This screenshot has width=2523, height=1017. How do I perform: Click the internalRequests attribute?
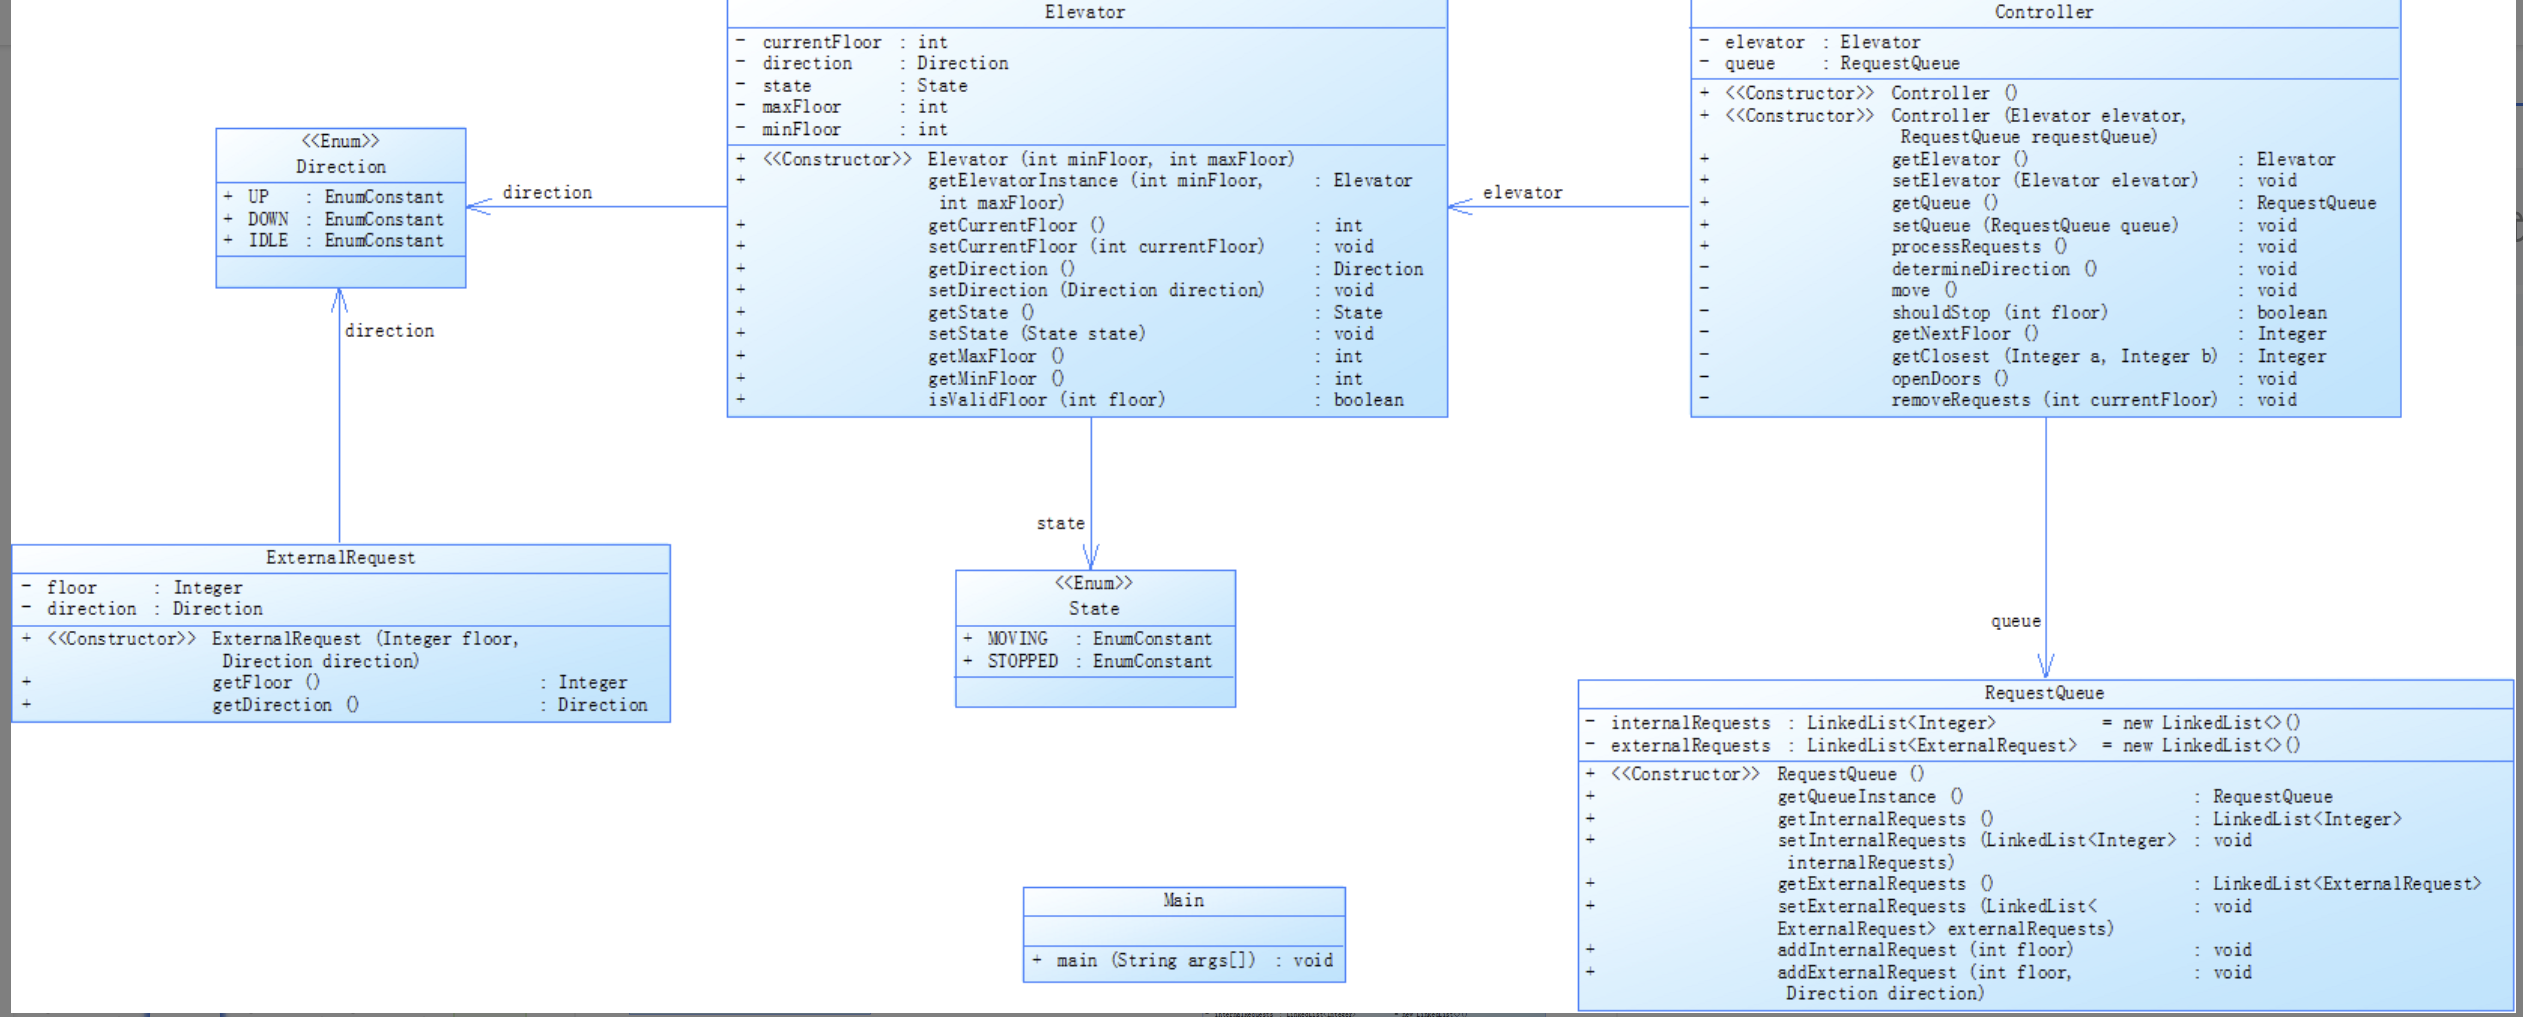[x=1942, y=723]
